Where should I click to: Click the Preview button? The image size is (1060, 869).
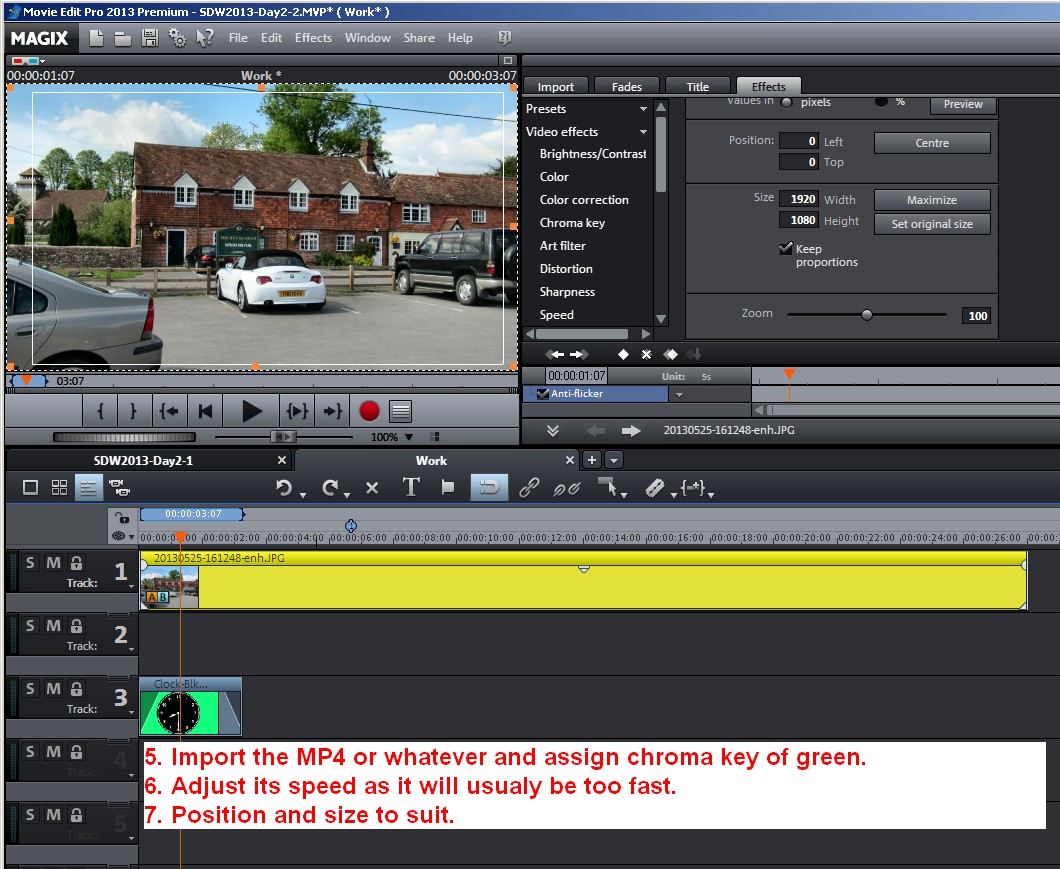coord(963,104)
